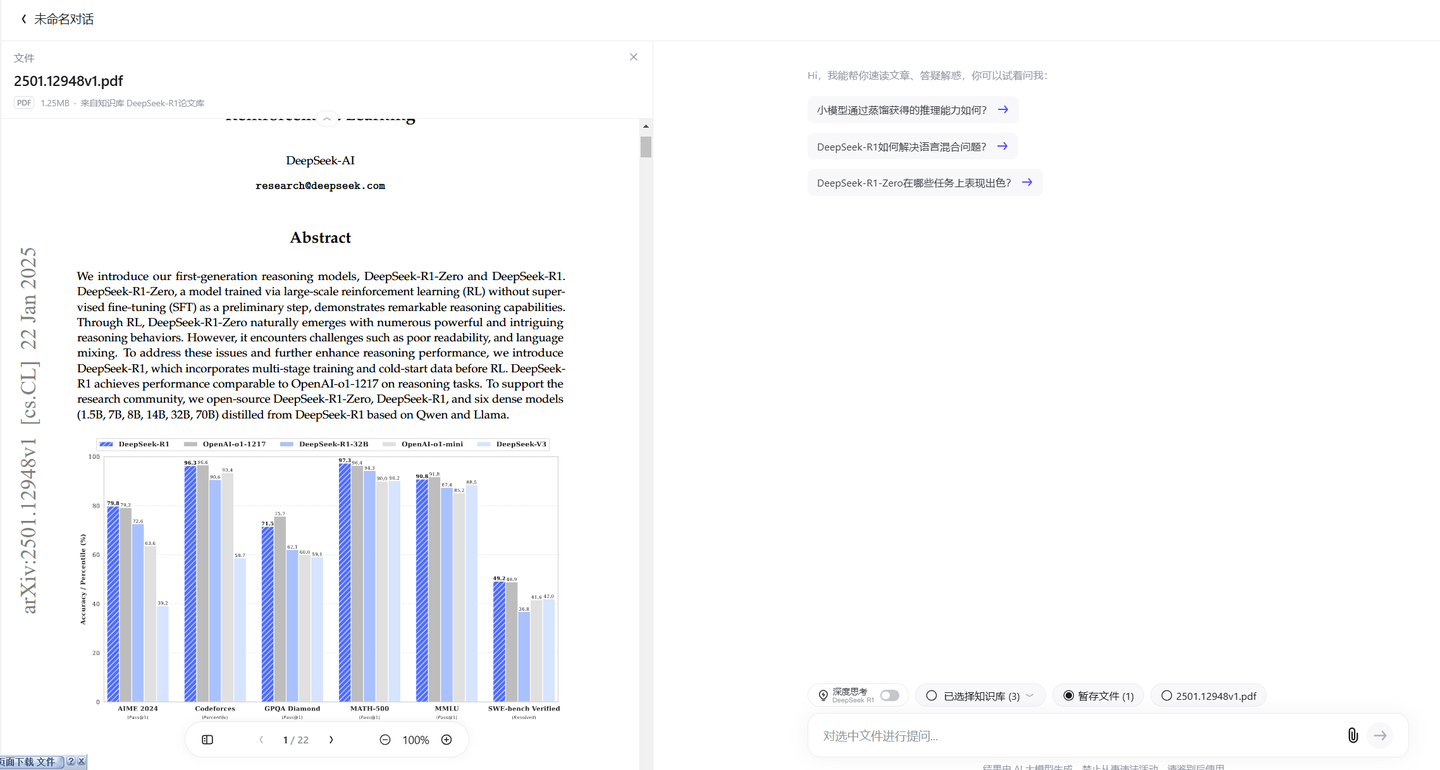Viewport: 1440px width, 770px height.
Task: Select the 2501.12948v1.pdf radio option
Action: (1166, 696)
